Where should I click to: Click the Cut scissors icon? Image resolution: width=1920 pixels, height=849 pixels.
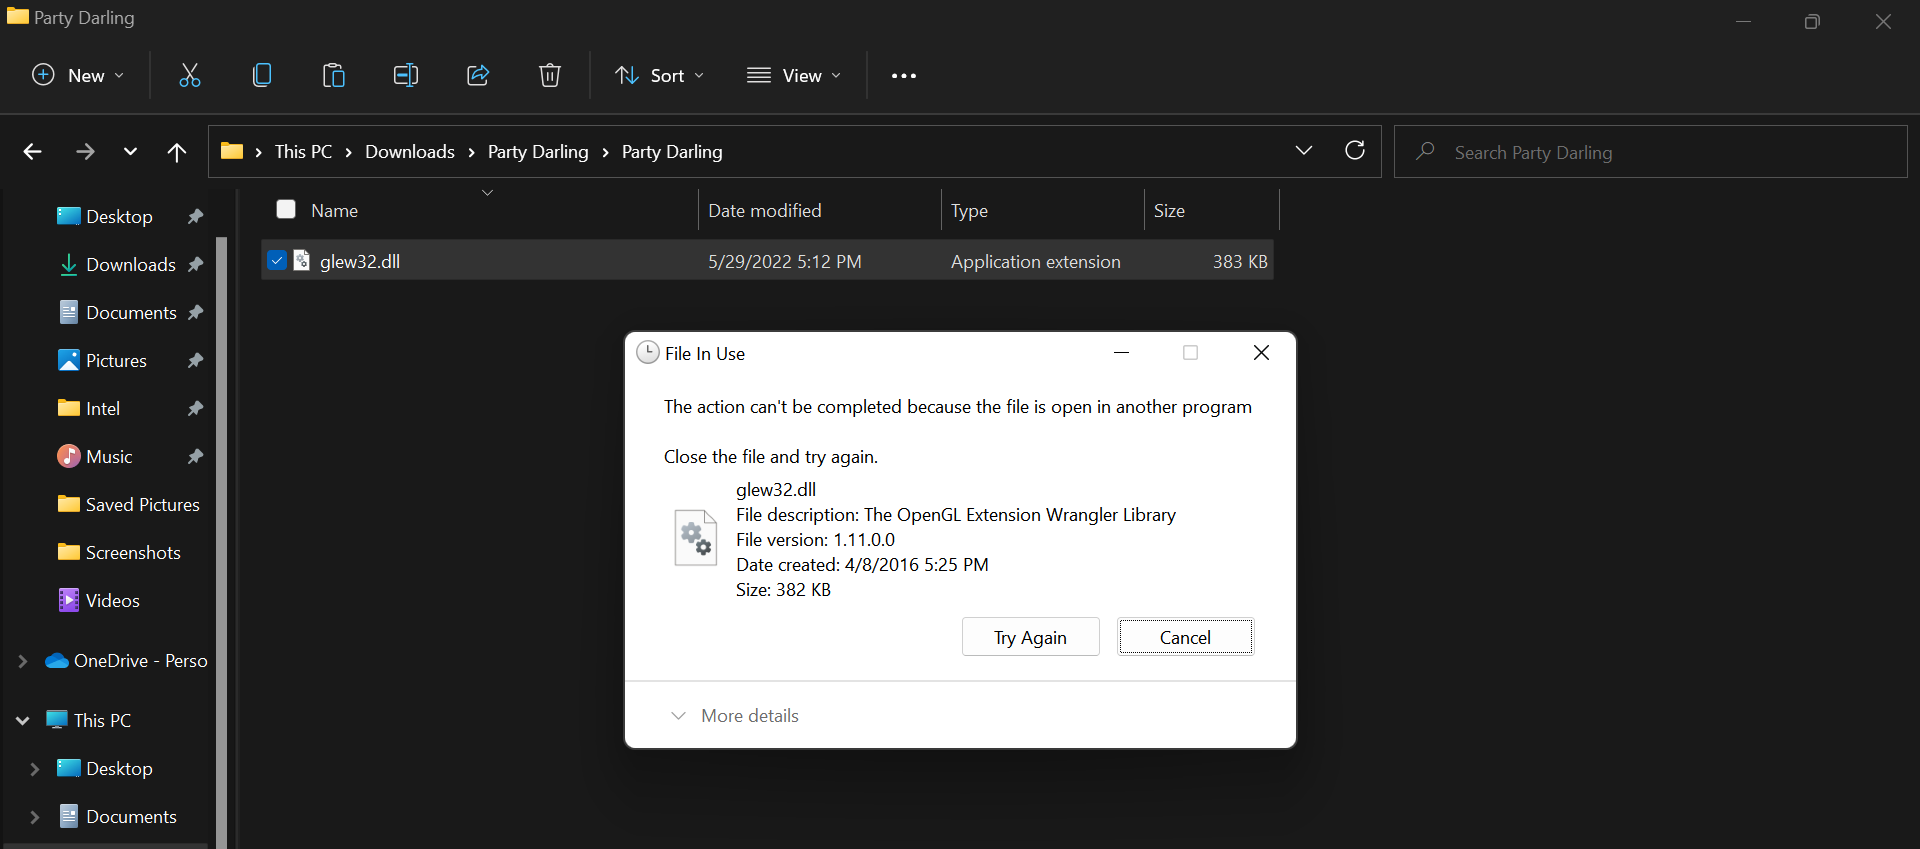click(x=190, y=75)
